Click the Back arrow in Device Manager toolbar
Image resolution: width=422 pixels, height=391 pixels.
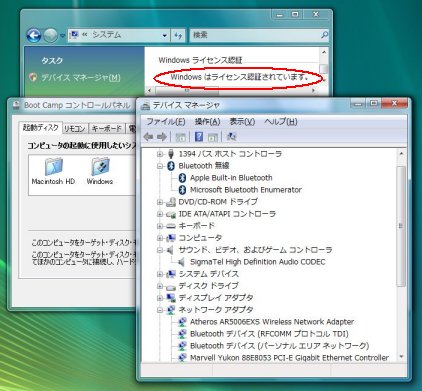(x=149, y=137)
